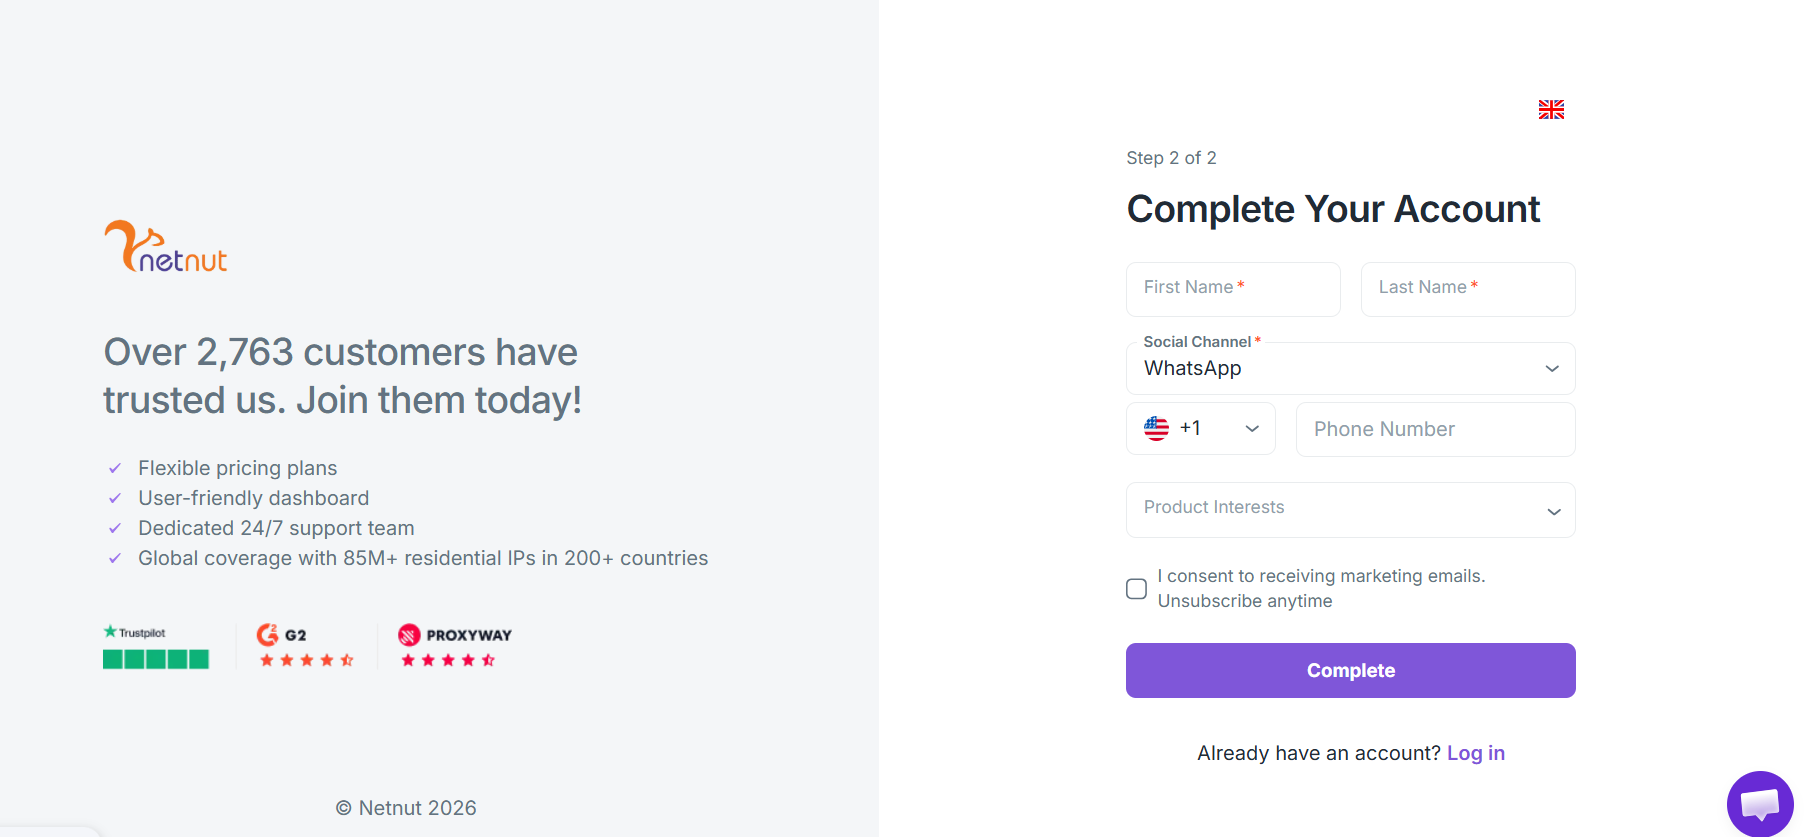Screen dimensions: 1805x837
Task: Open the Product Interests dropdown
Action: click(x=1350, y=510)
